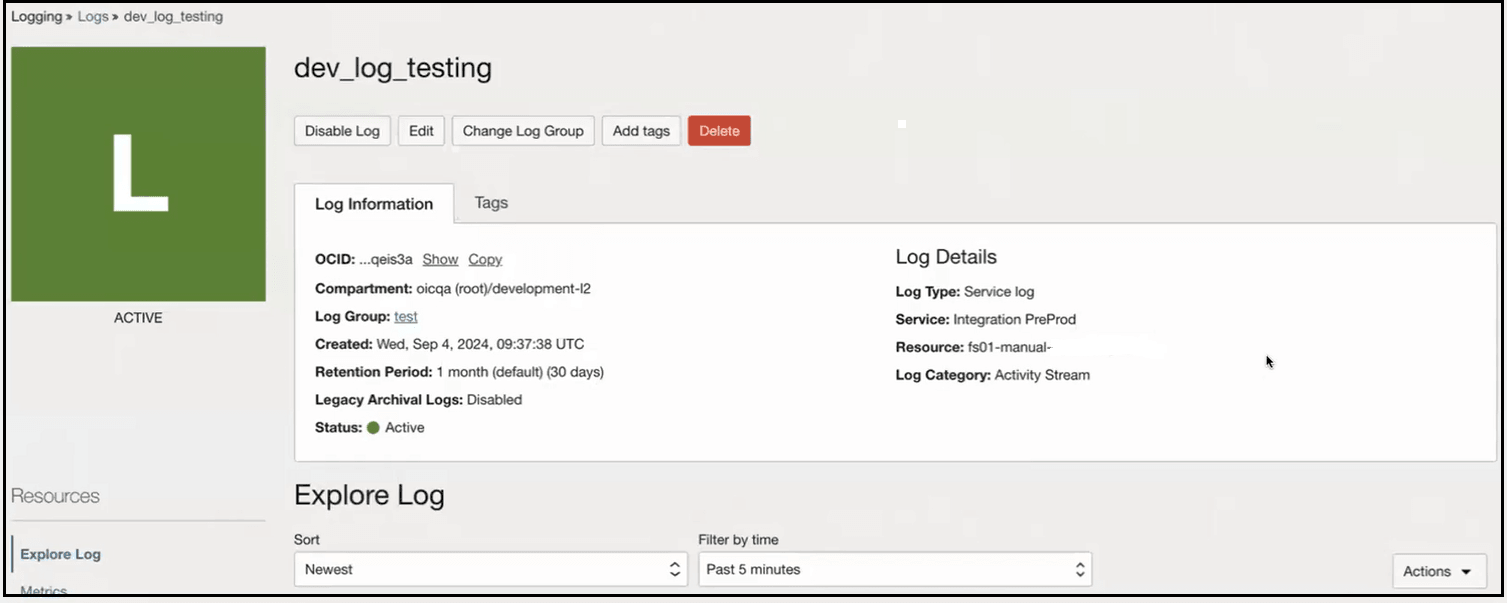Go to Logs in breadcrumb
1507x603 pixels.
click(93, 17)
